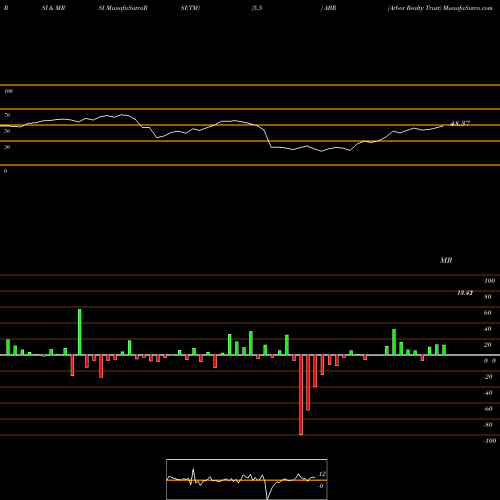Click the MR axis label -100
Image resolution: width=500 pixels, height=500 pixels.
coord(490,441)
